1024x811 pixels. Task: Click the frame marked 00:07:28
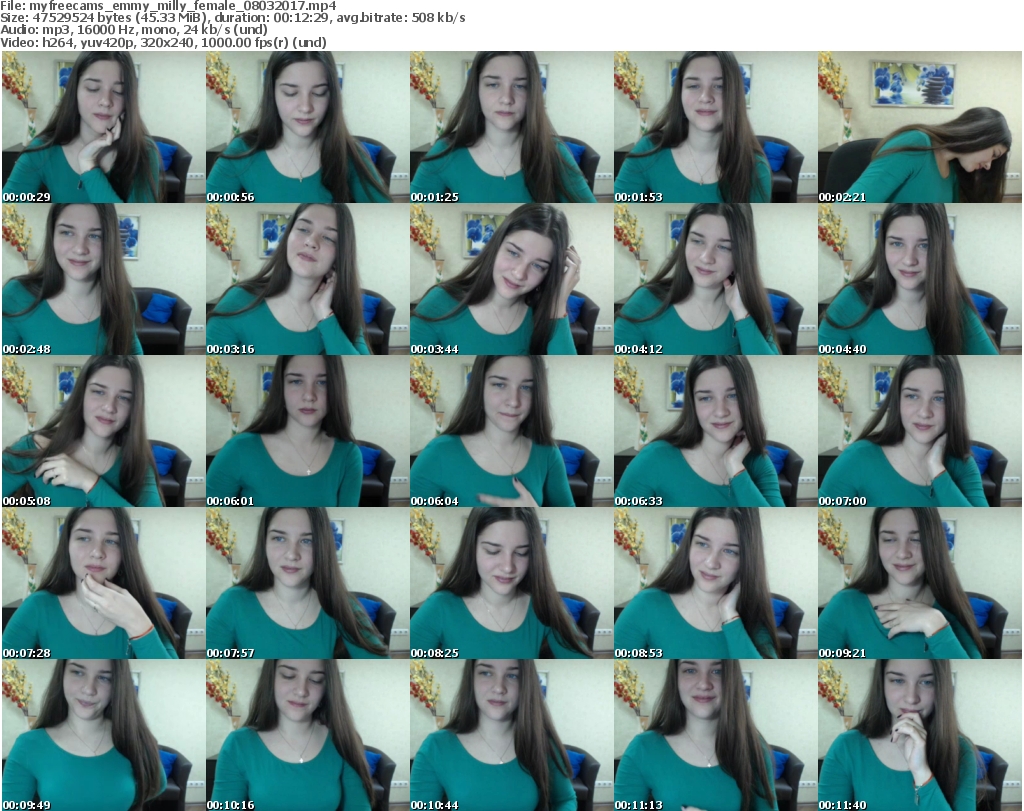tap(103, 583)
